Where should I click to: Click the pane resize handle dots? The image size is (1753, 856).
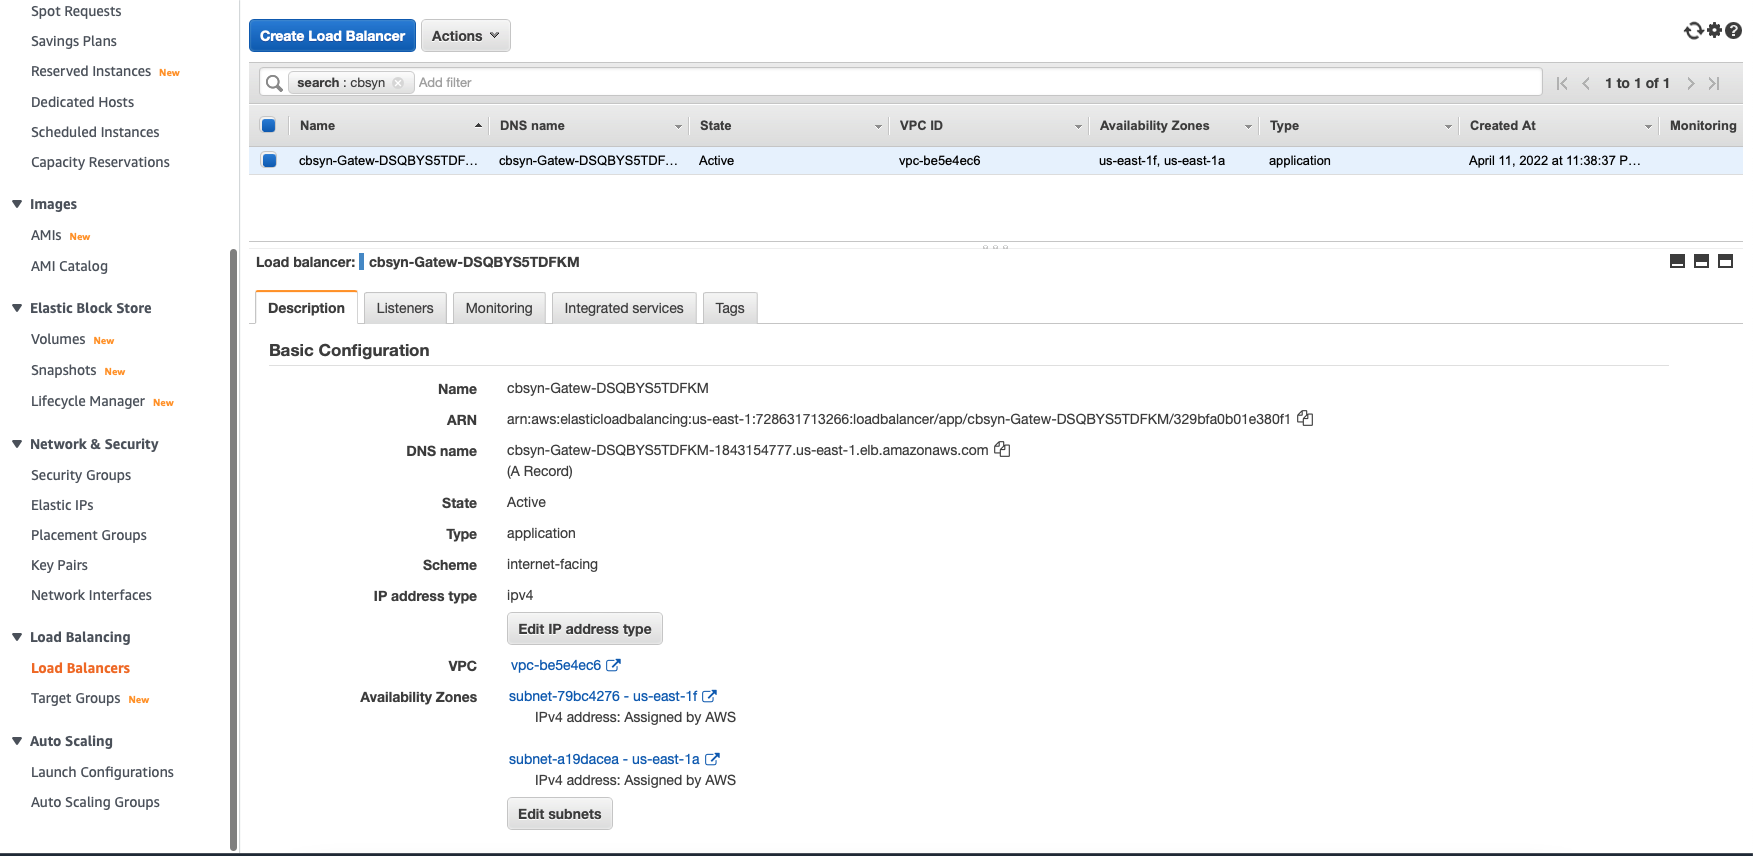[995, 246]
